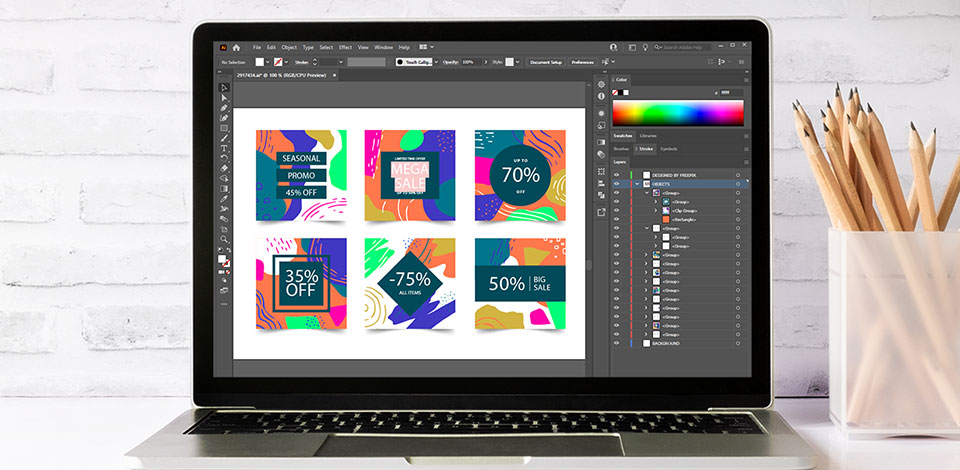The image size is (960, 470).
Task: Open the graphic Style dropdown
Action: coord(518,62)
